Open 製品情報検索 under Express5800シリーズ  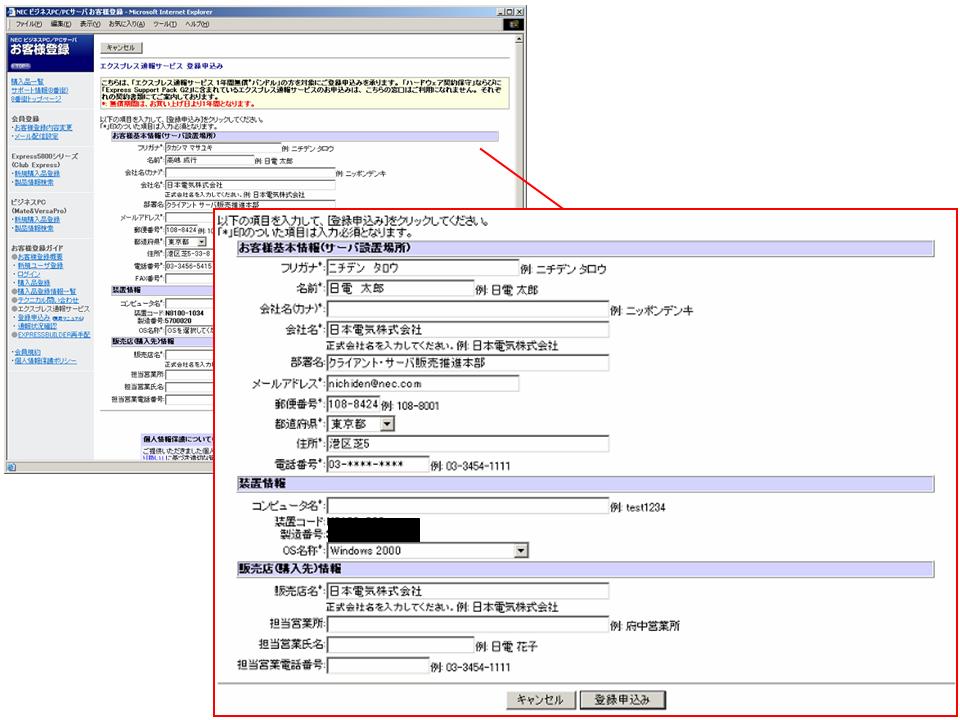34,182
